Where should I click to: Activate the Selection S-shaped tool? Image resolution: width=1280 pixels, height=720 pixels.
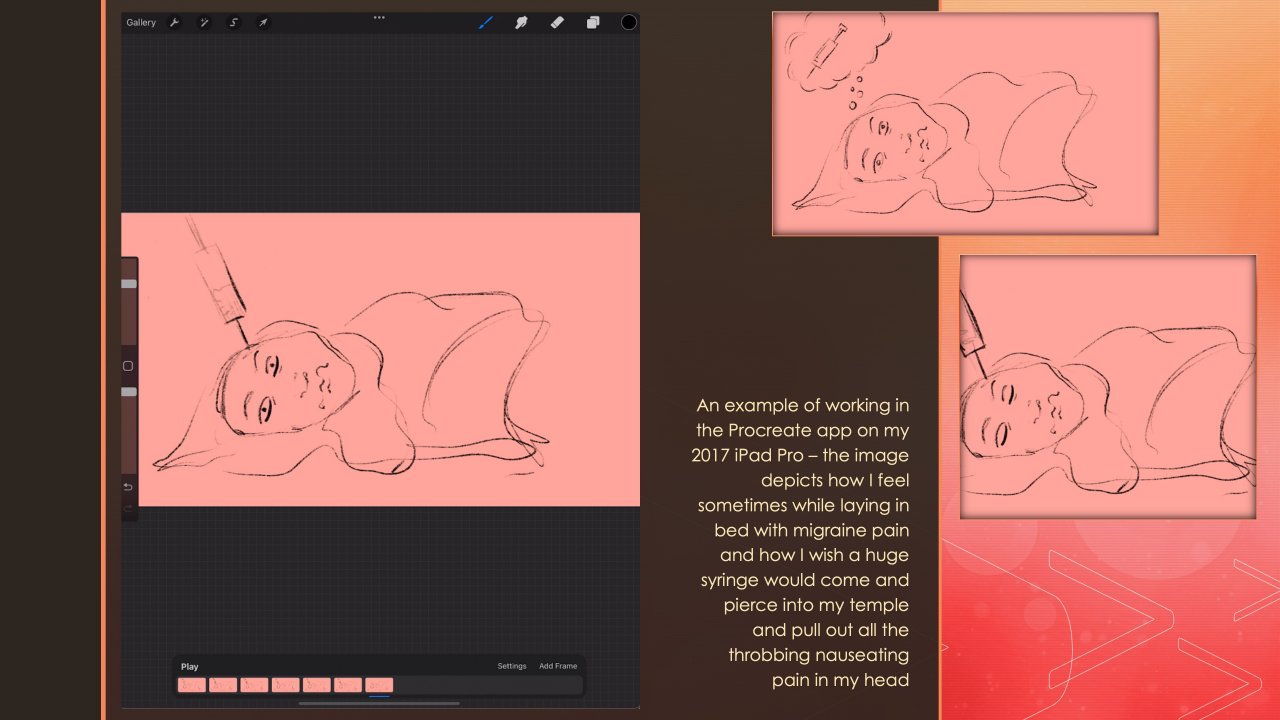pyautogui.click(x=234, y=22)
